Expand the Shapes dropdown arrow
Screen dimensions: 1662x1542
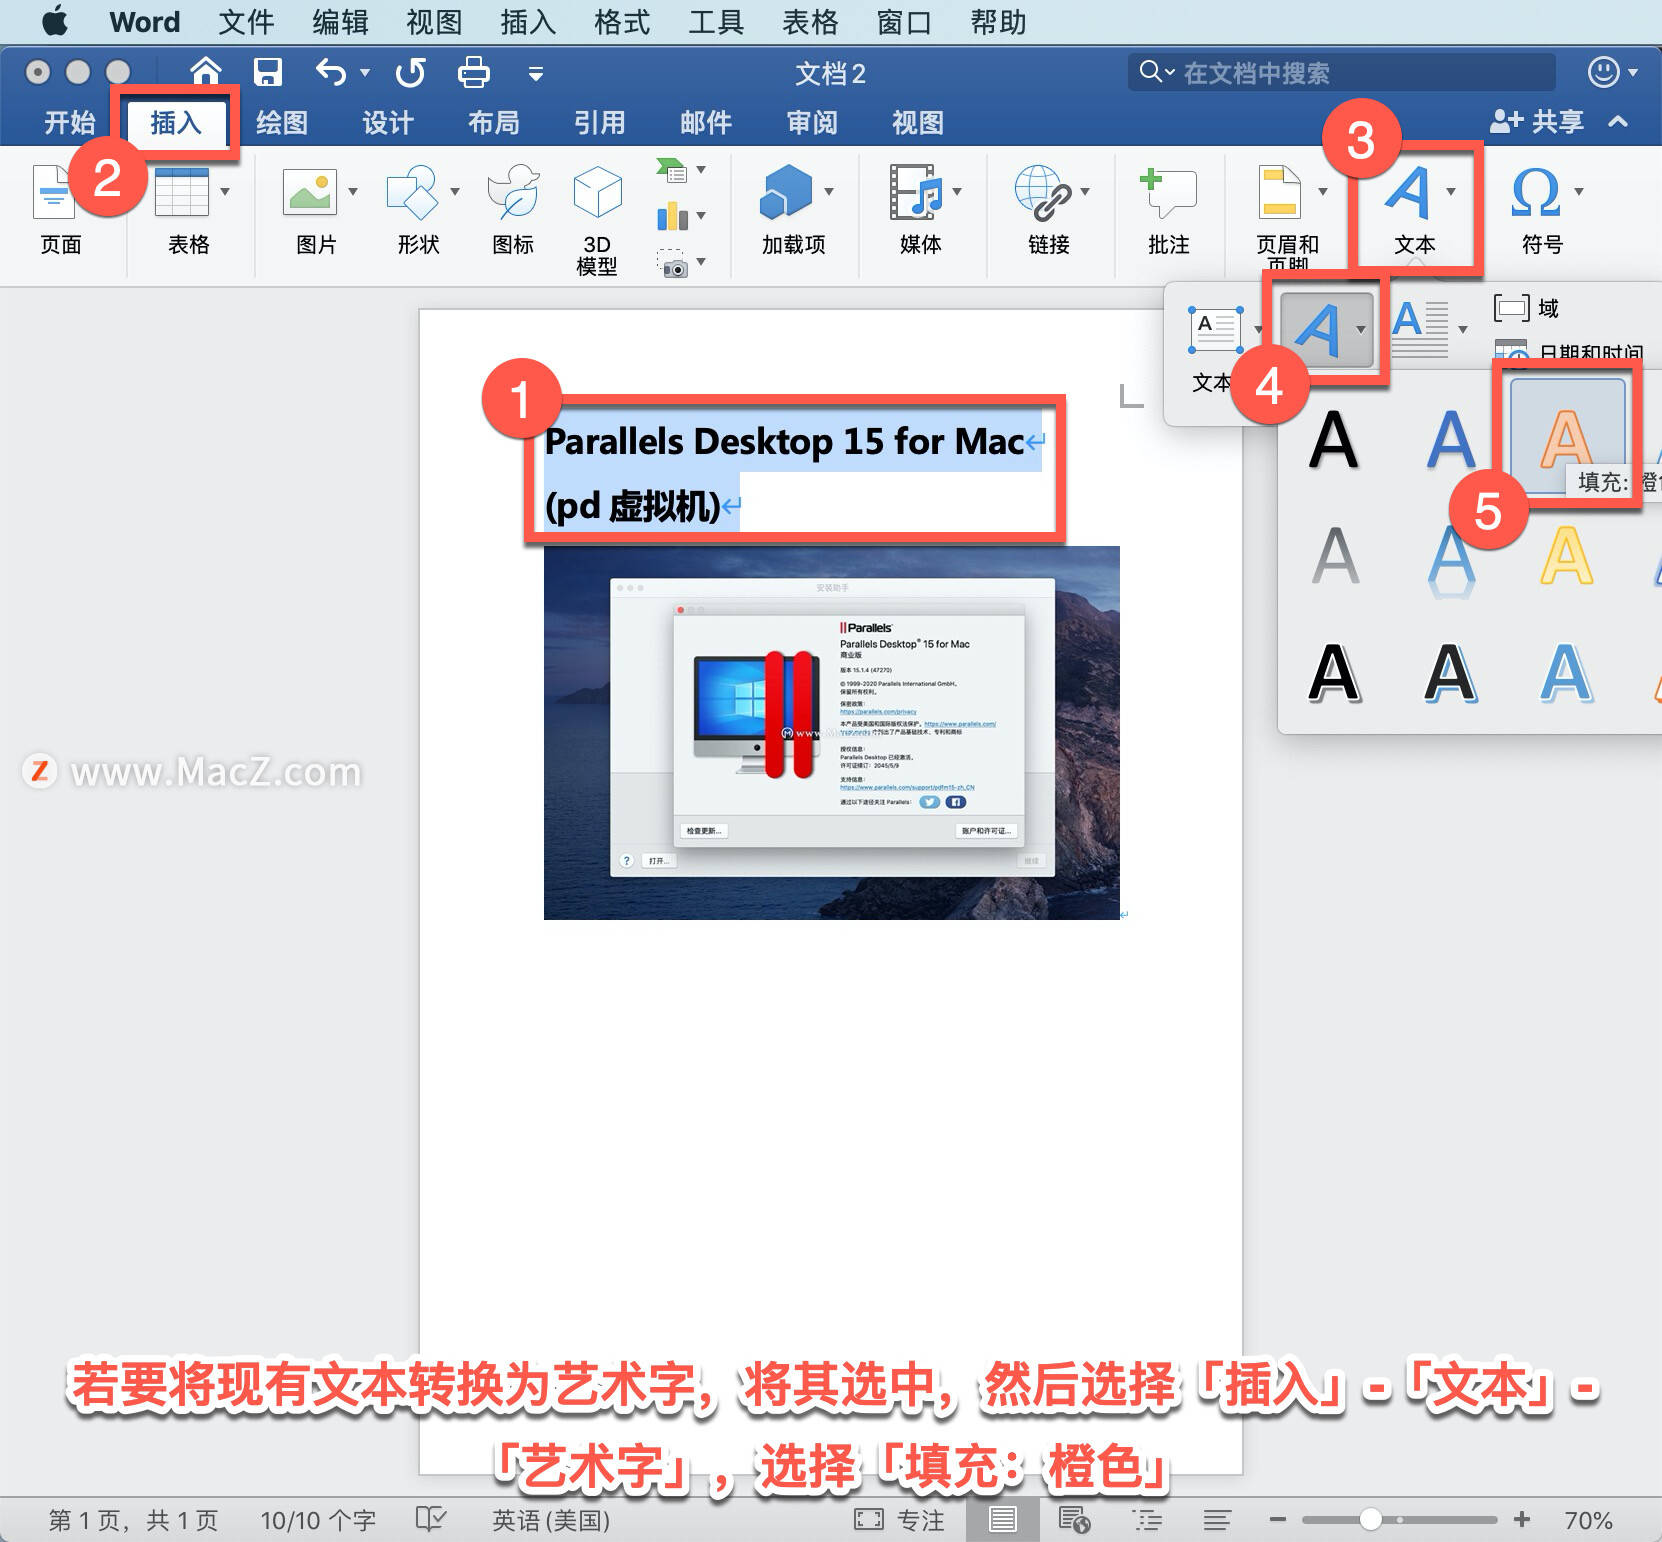(x=455, y=191)
